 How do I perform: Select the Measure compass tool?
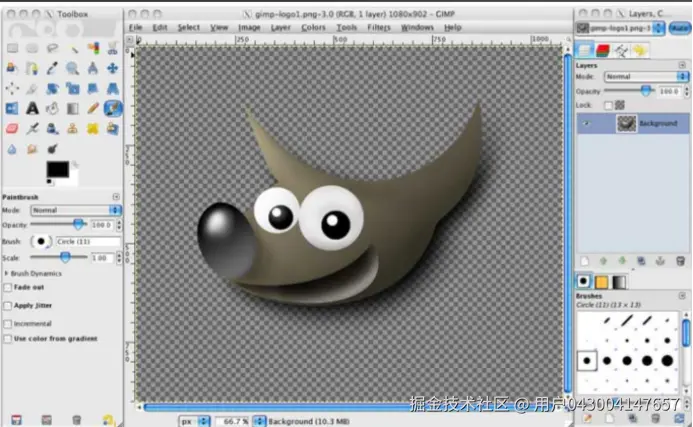tap(93, 68)
